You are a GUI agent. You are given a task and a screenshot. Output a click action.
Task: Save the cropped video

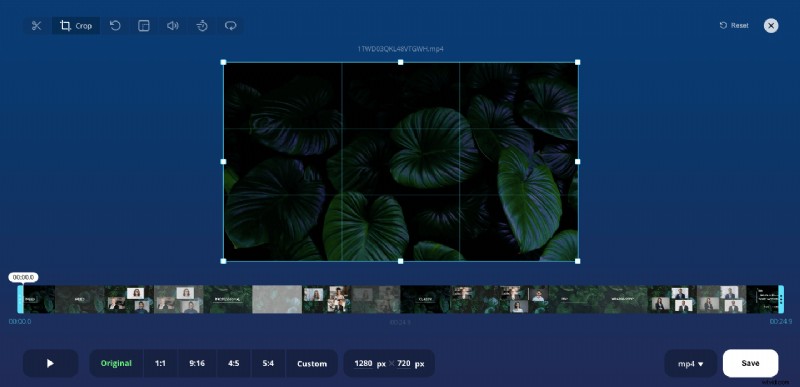tap(751, 363)
